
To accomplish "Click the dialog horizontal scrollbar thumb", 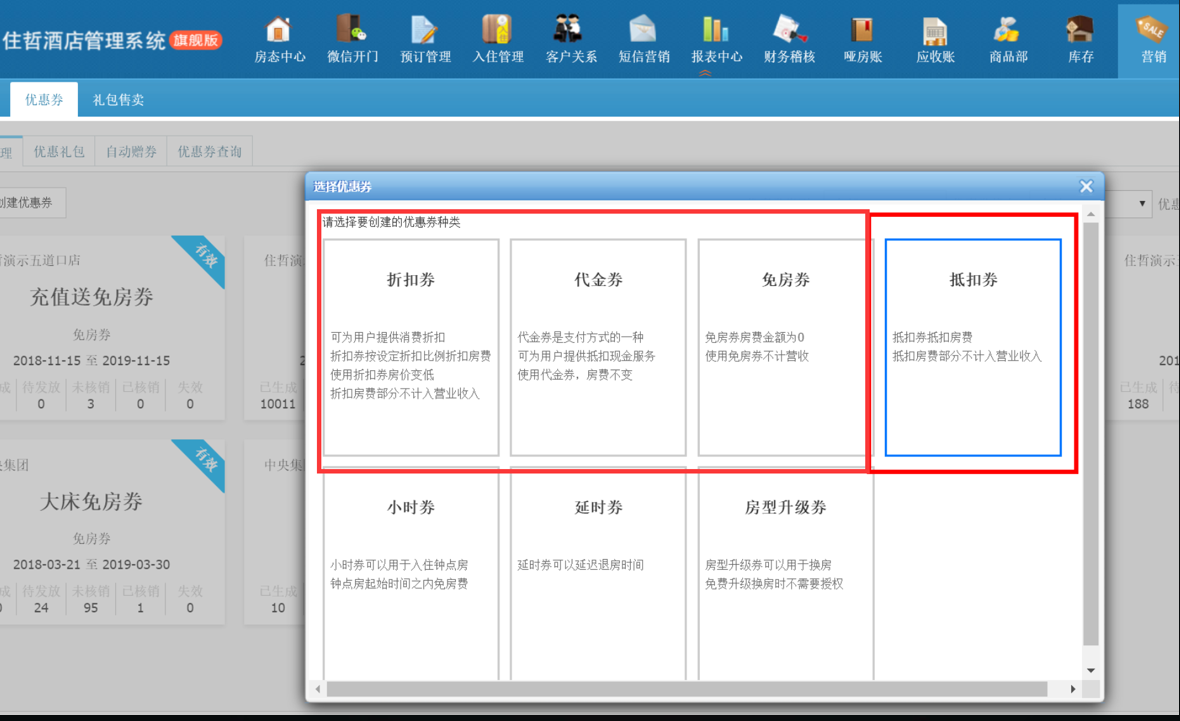I will tap(687, 689).
